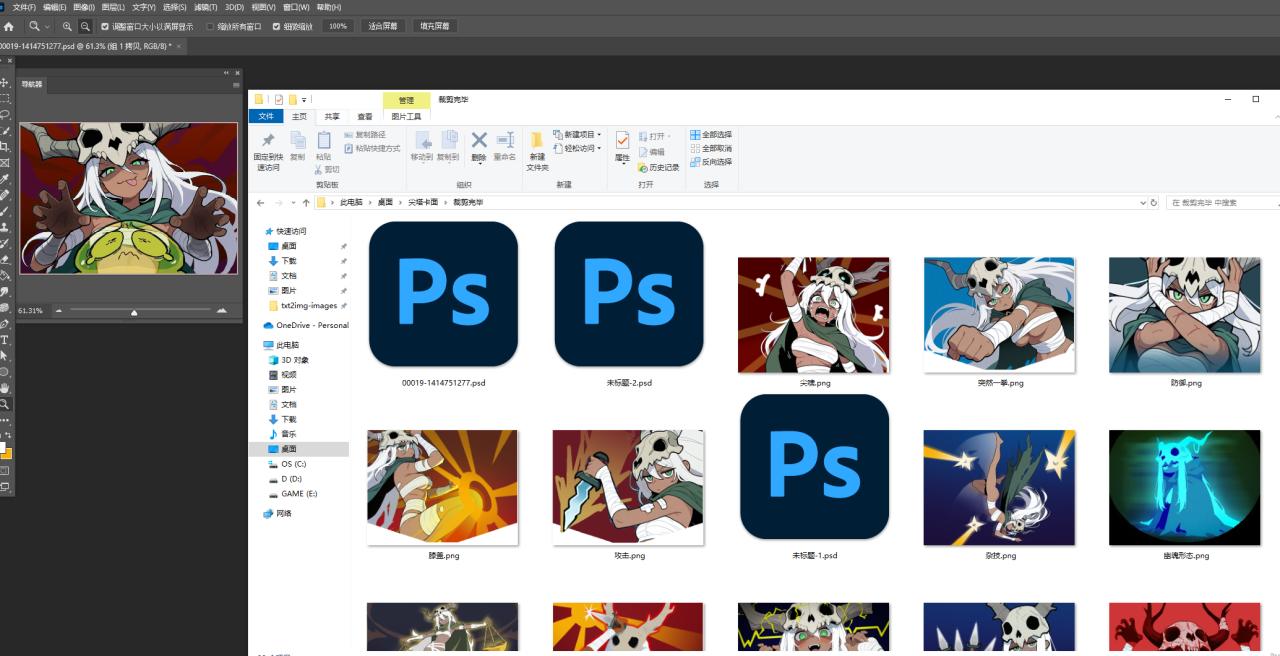1280x656 pixels.
Task: Collapse Navigator panel double-arrow
Action: pyautogui.click(x=226, y=73)
